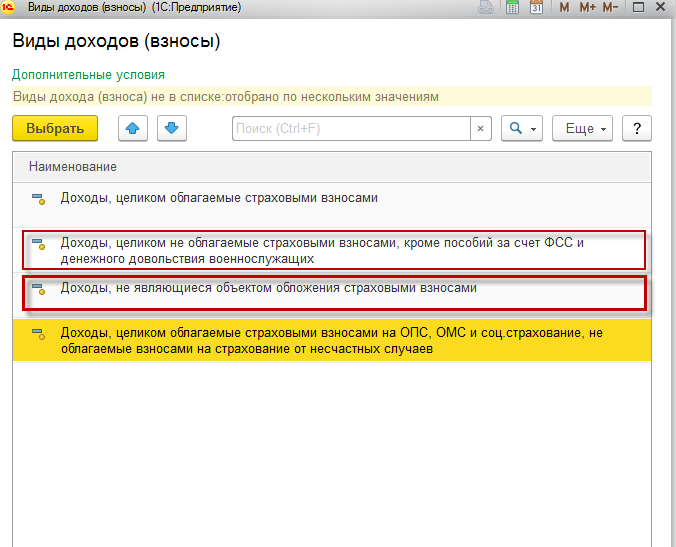The image size is (676, 547).
Task: Open help with the question mark button
Action: tap(637, 128)
